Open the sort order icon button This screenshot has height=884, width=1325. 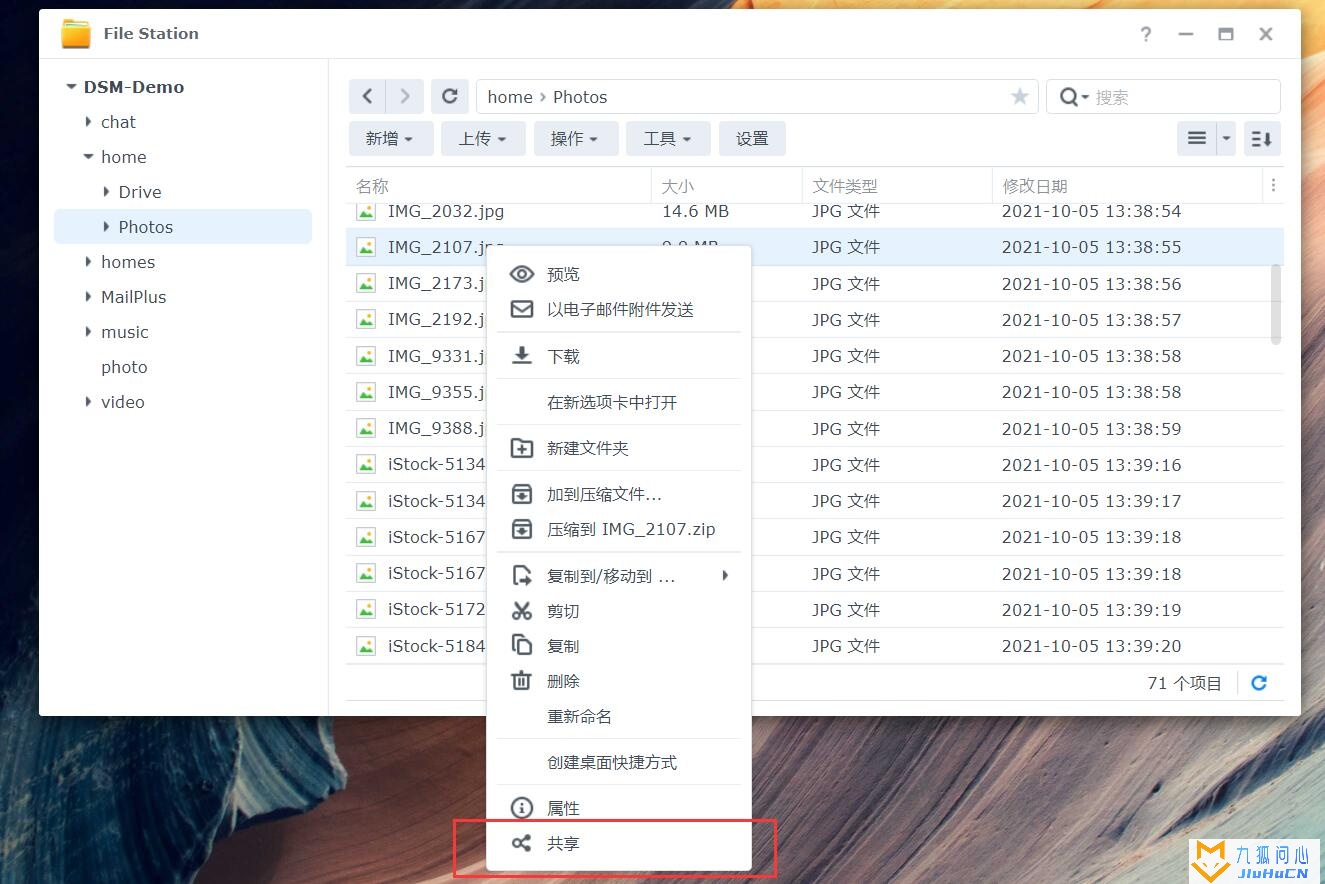click(1262, 139)
